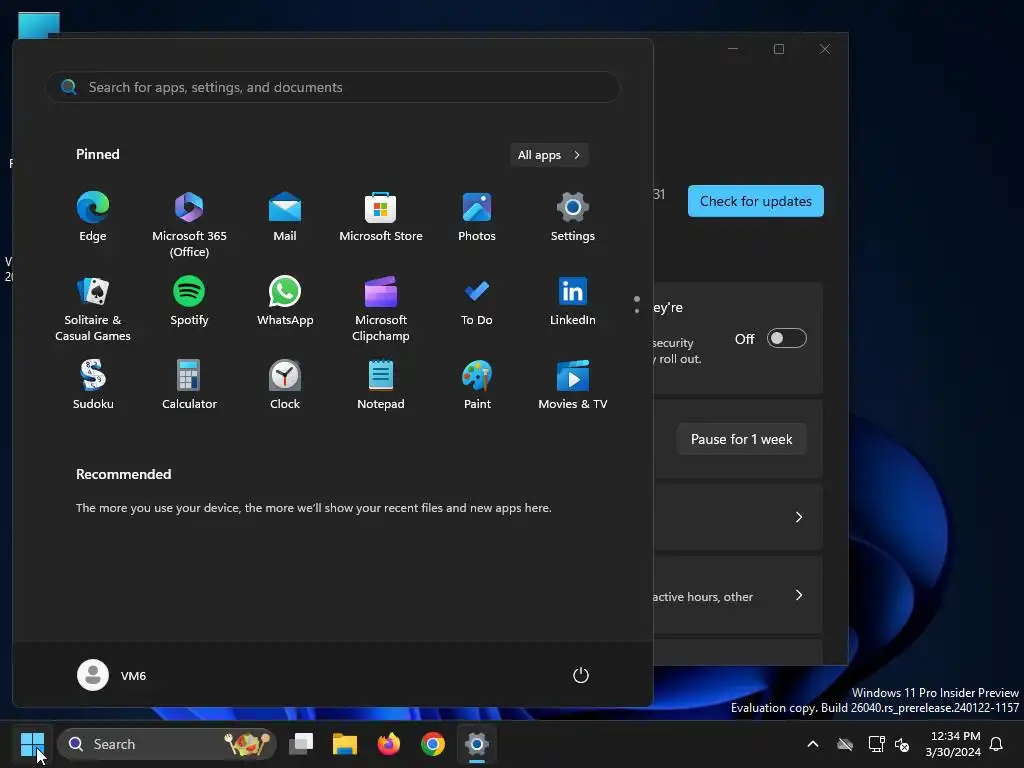Open the To Do app

[477, 302]
